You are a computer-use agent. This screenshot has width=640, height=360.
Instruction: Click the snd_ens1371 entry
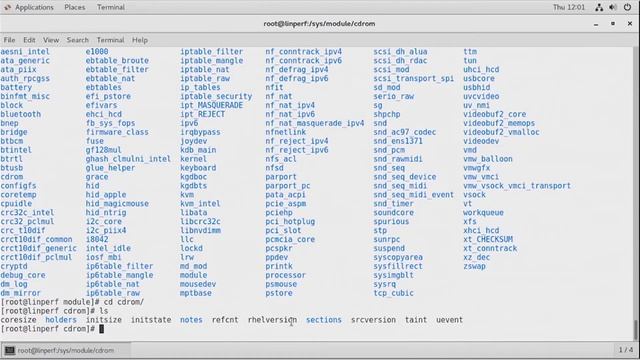pyautogui.click(x=398, y=141)
